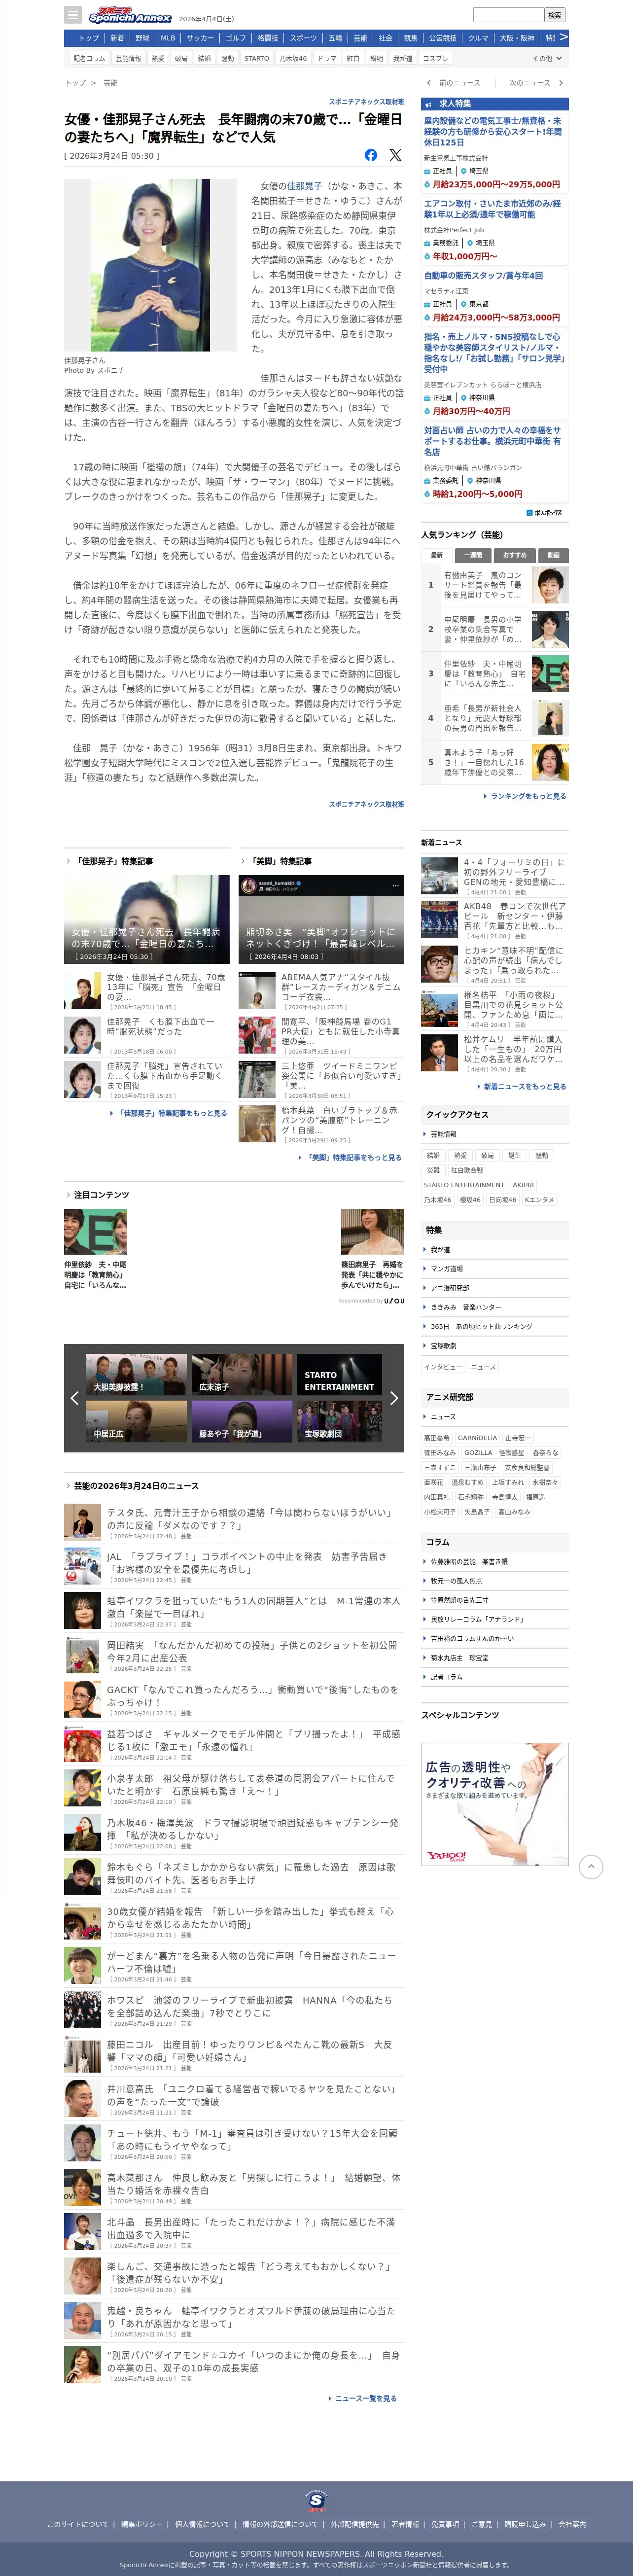Image resolution: width=633 pixels, height=2576 pixels.
Task: Open 競馬 in main navigation
Action: (x=410, y=38)
